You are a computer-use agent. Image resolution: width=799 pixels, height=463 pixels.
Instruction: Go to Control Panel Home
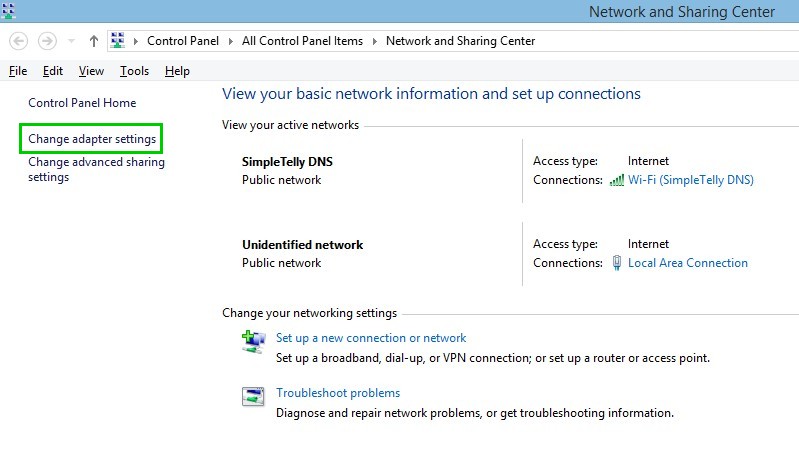coord(82,103)
